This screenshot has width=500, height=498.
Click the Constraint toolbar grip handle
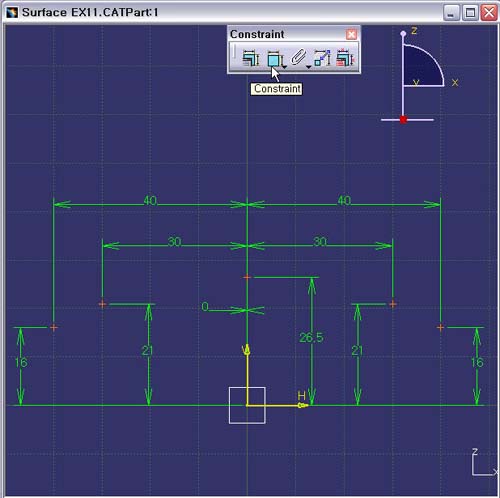pos(234,53)
